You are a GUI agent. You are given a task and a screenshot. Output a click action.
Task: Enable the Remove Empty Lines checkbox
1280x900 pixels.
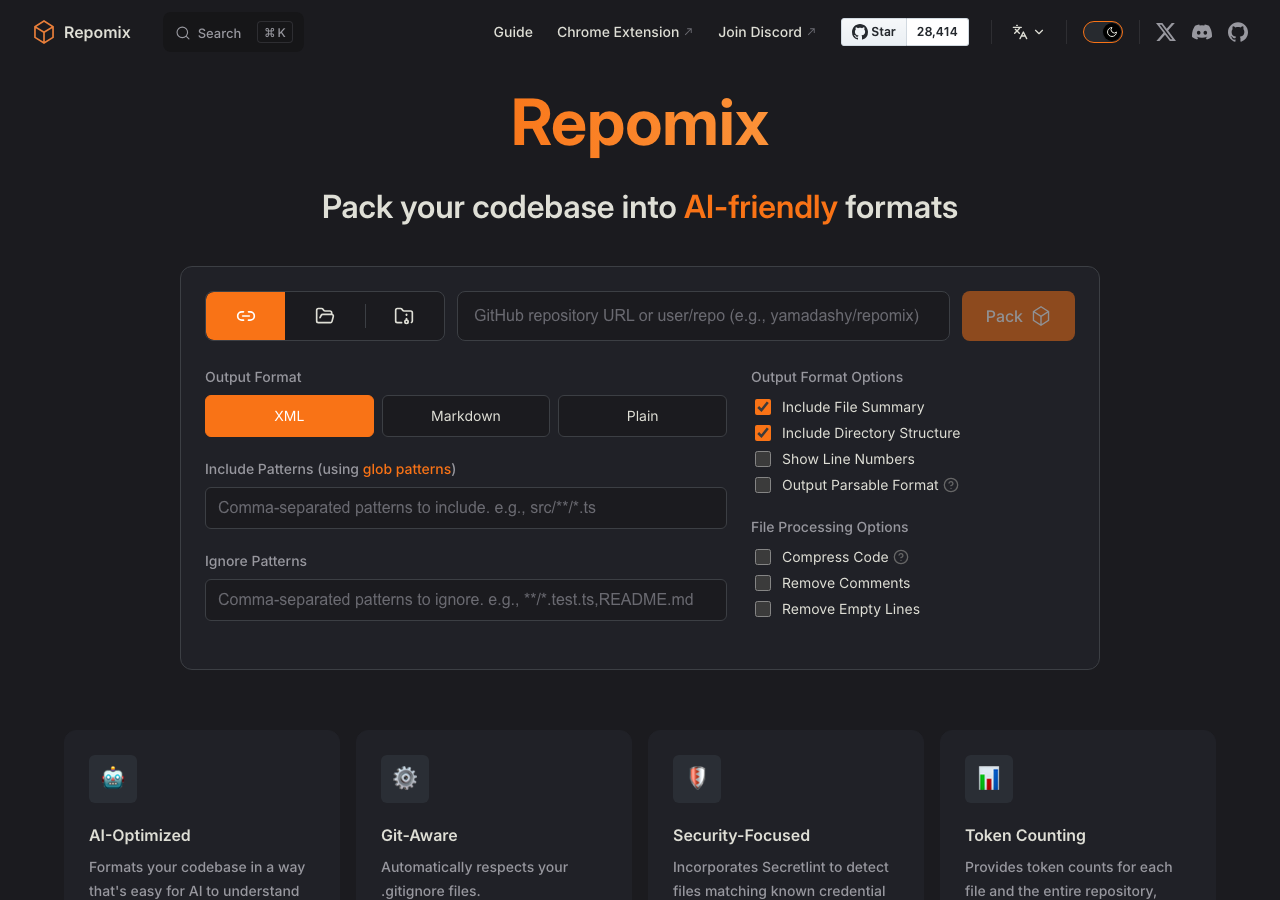click(763, 609)
